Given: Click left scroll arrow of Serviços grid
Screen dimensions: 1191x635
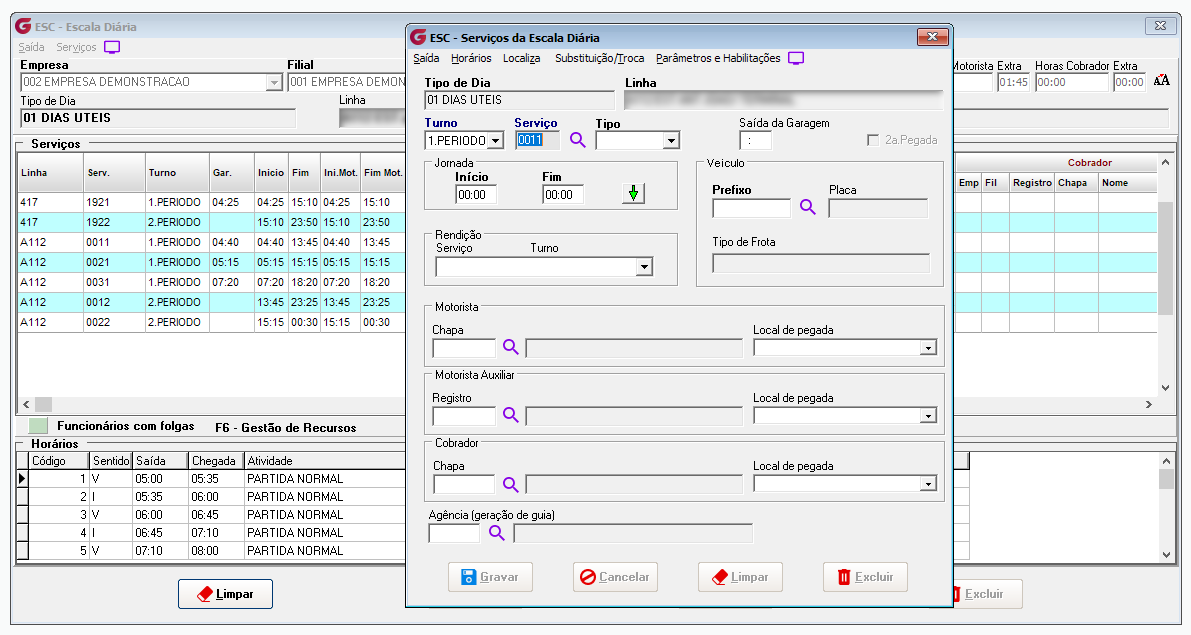Looking at the screenshot, I should (26, 405).
